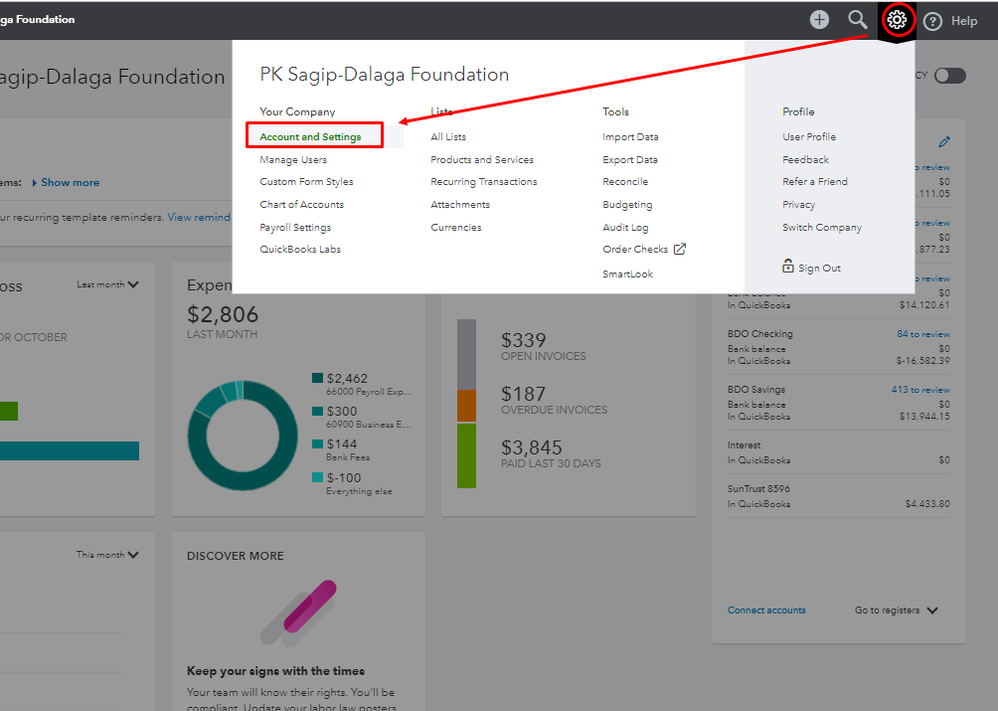
Task: Open Chart of Accounts from menu
Action: [301, 205]
